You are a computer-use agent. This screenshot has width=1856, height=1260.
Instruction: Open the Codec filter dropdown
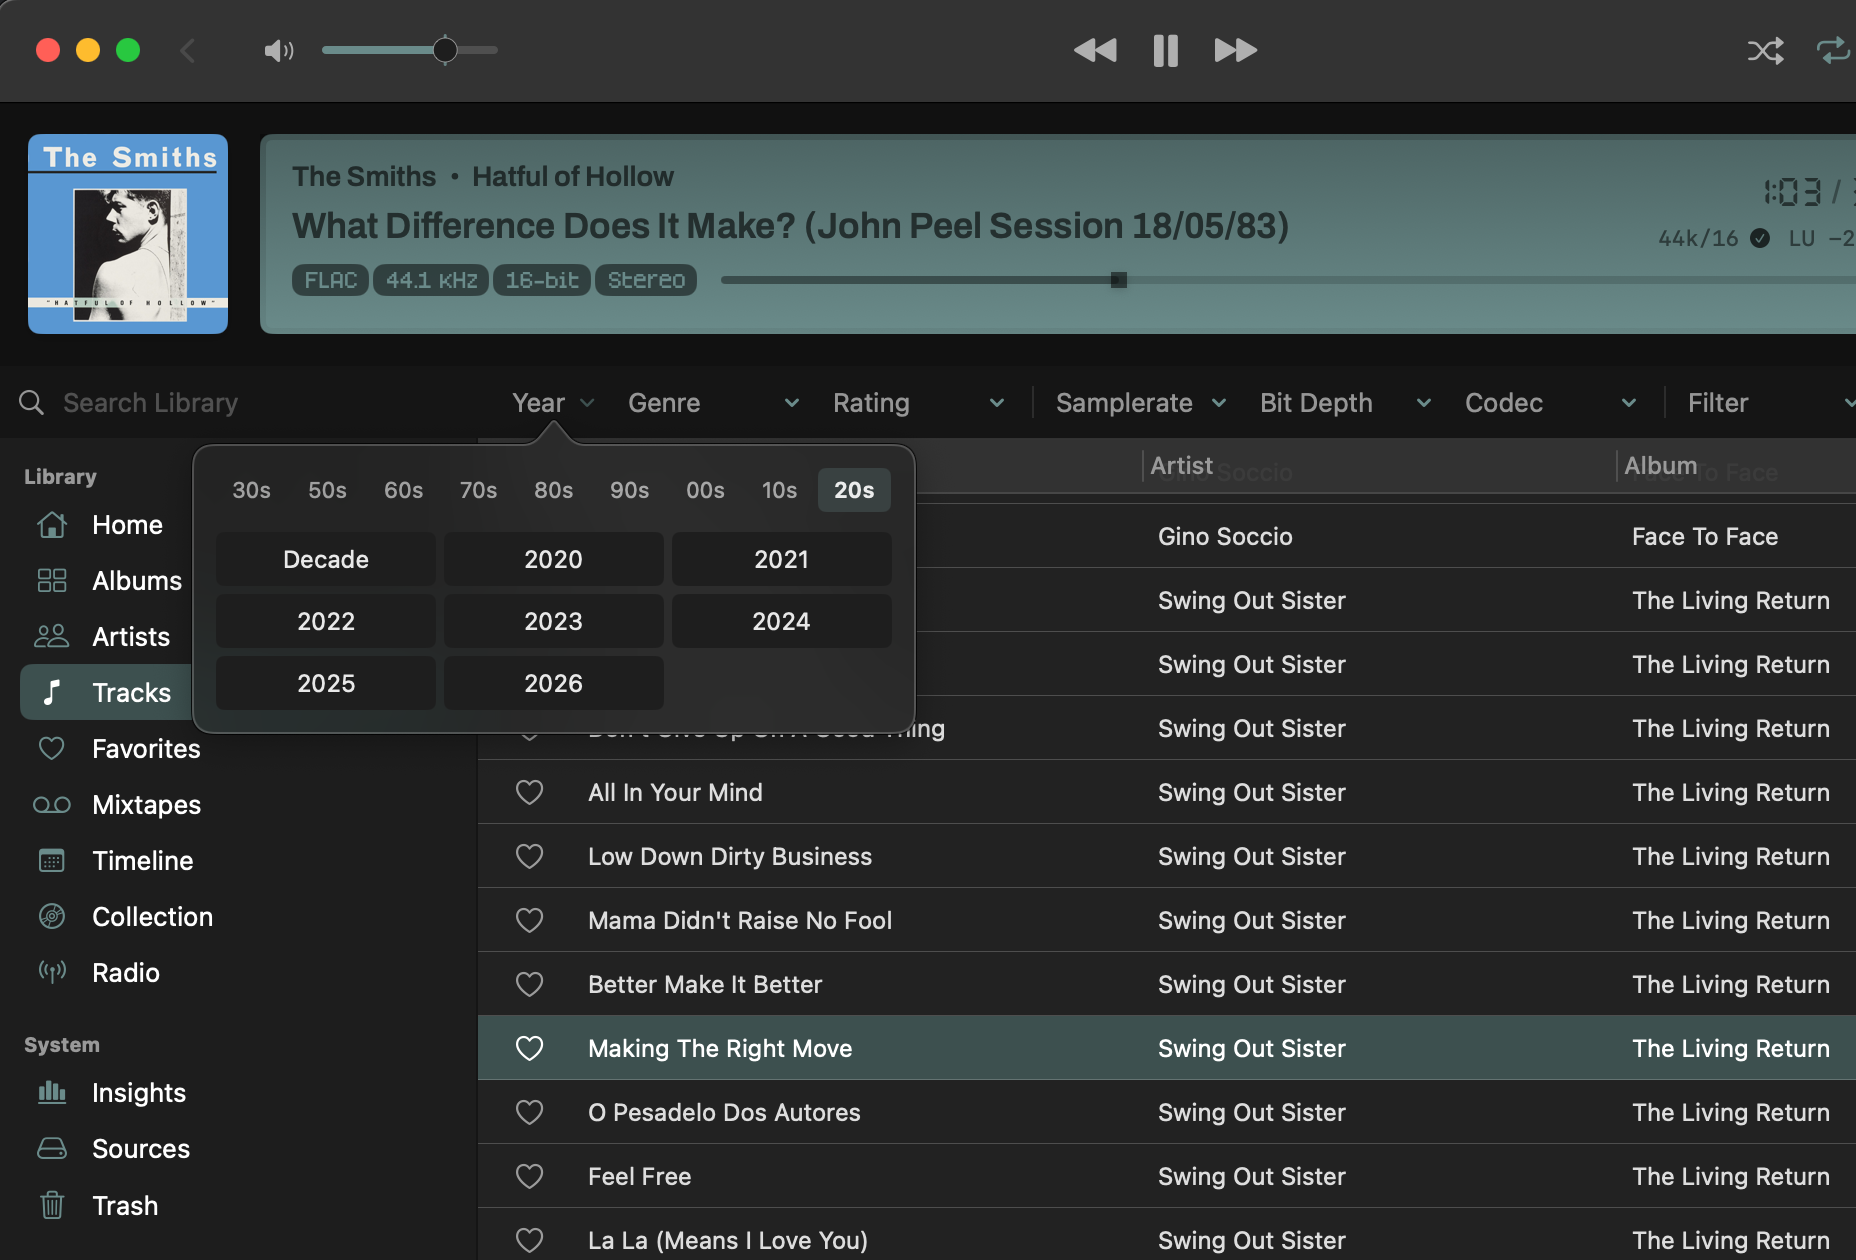point(1551,403)
